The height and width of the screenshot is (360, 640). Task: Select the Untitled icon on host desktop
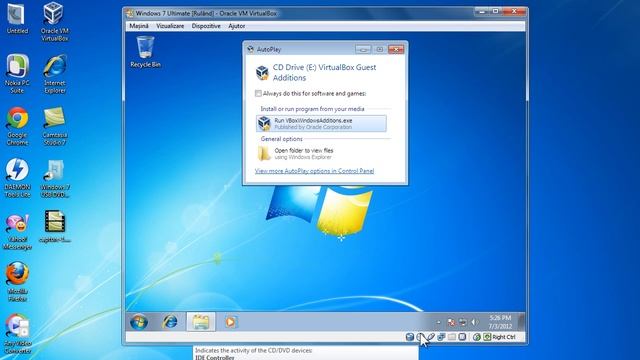[x=17, y=18]
